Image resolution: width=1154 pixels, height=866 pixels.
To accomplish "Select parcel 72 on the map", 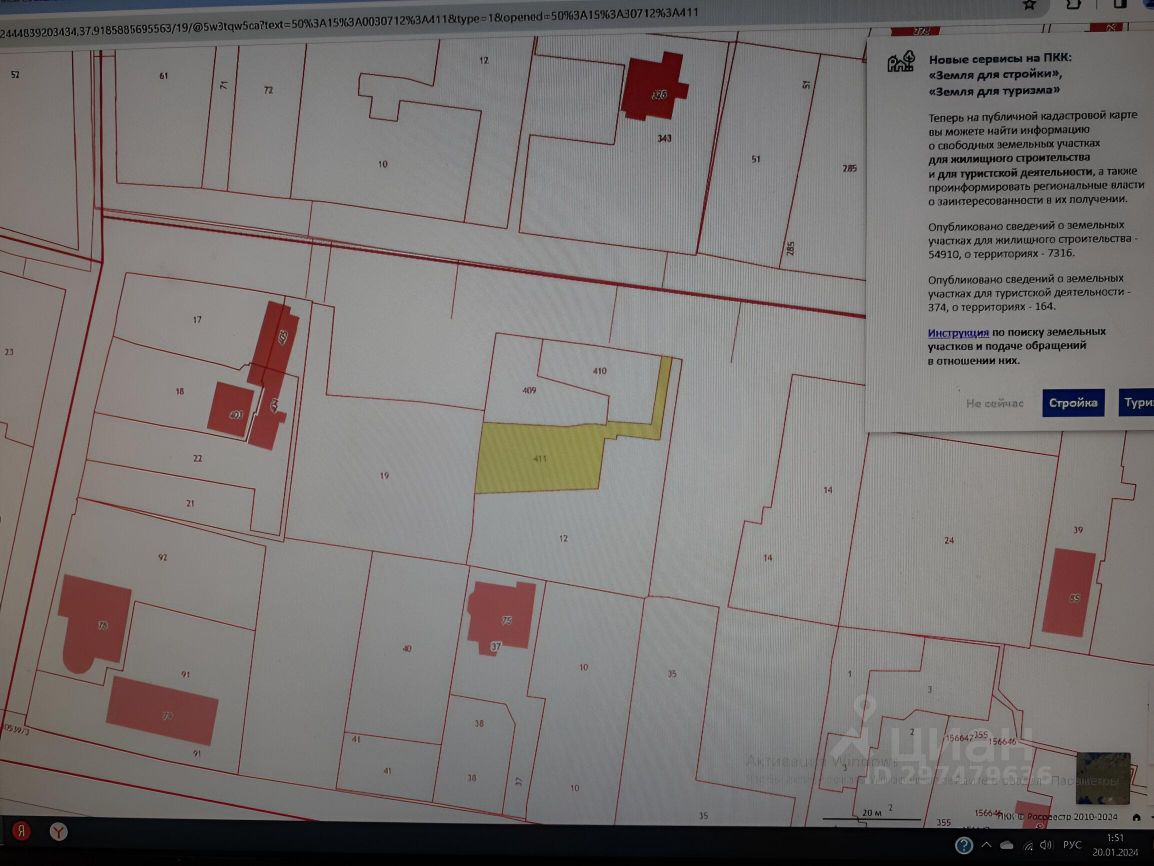I will [x=268, y=90].
